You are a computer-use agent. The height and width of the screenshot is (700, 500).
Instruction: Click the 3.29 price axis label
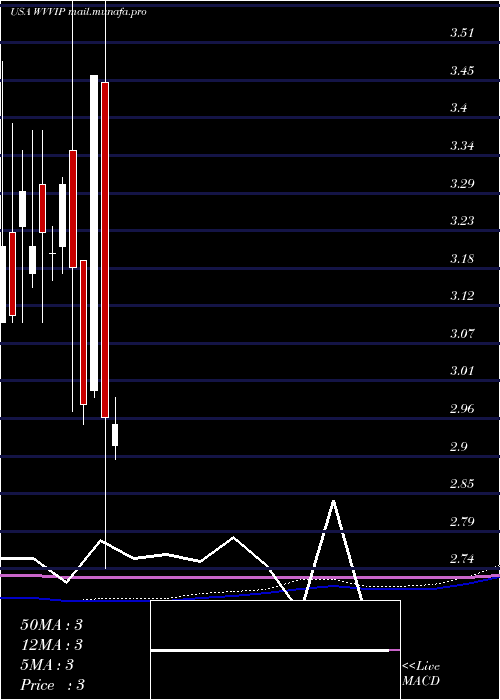(462, 183)
